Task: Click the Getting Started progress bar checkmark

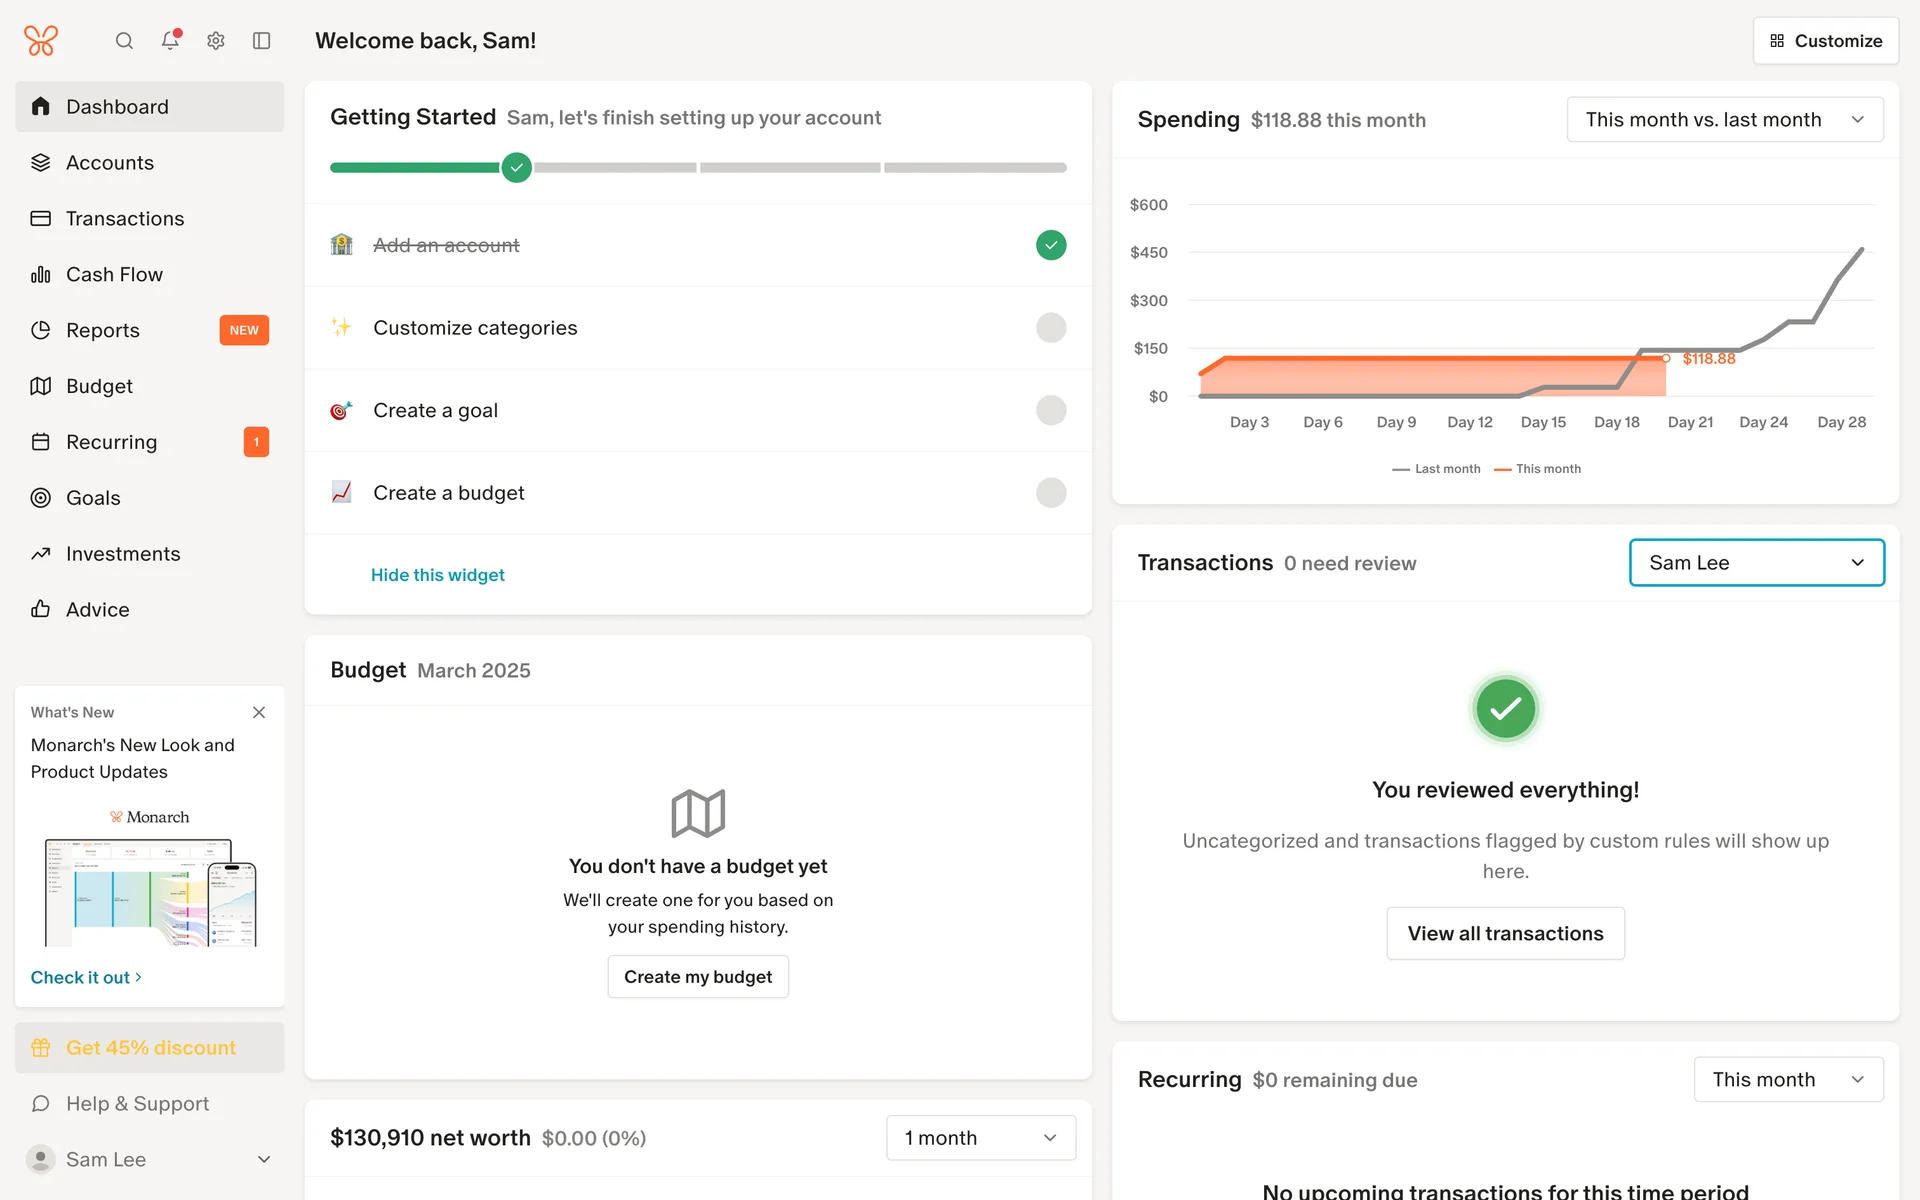Action: click(516, 168)
